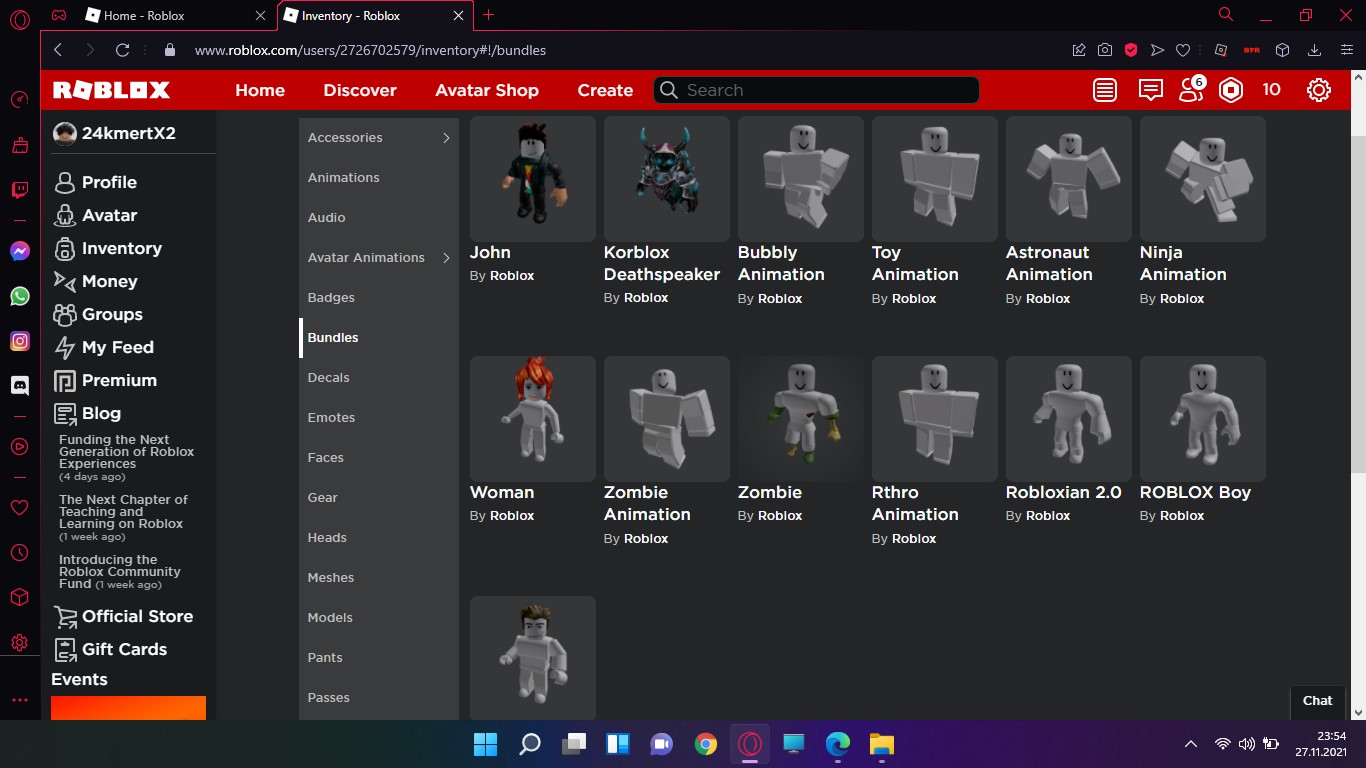Click the browser address bar URL

click(370, 50)
